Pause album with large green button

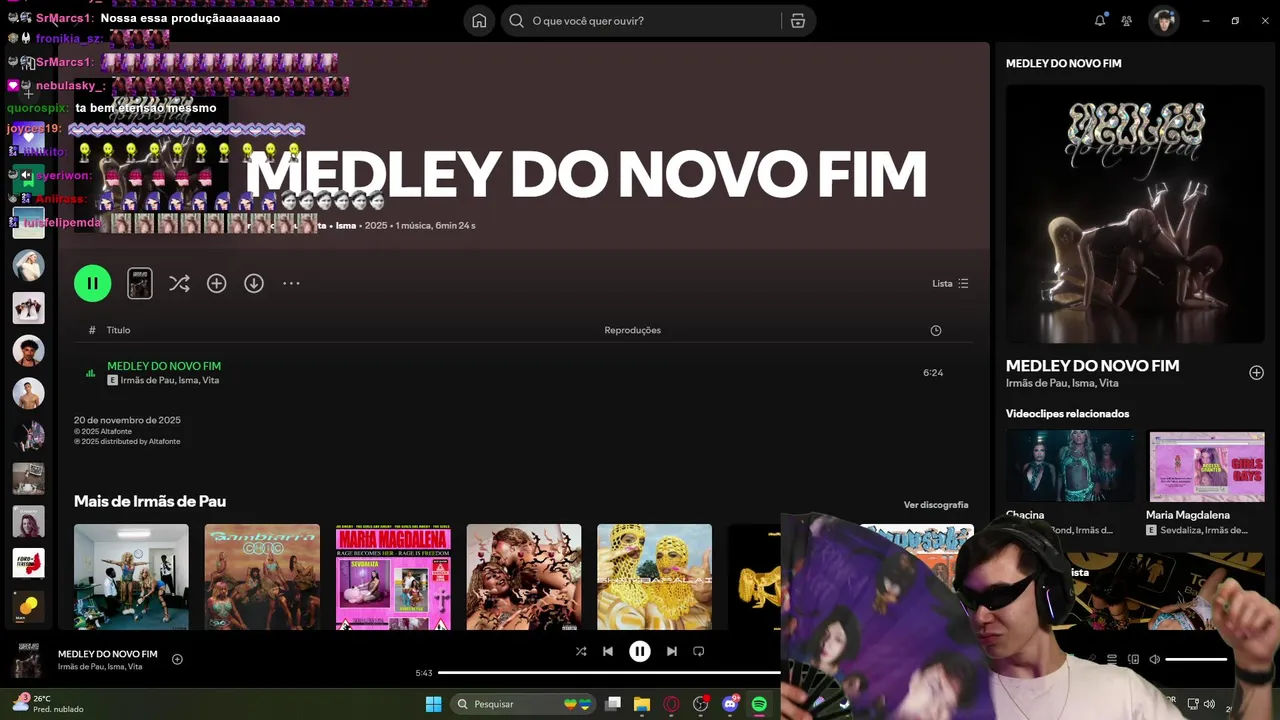[92, 283]
